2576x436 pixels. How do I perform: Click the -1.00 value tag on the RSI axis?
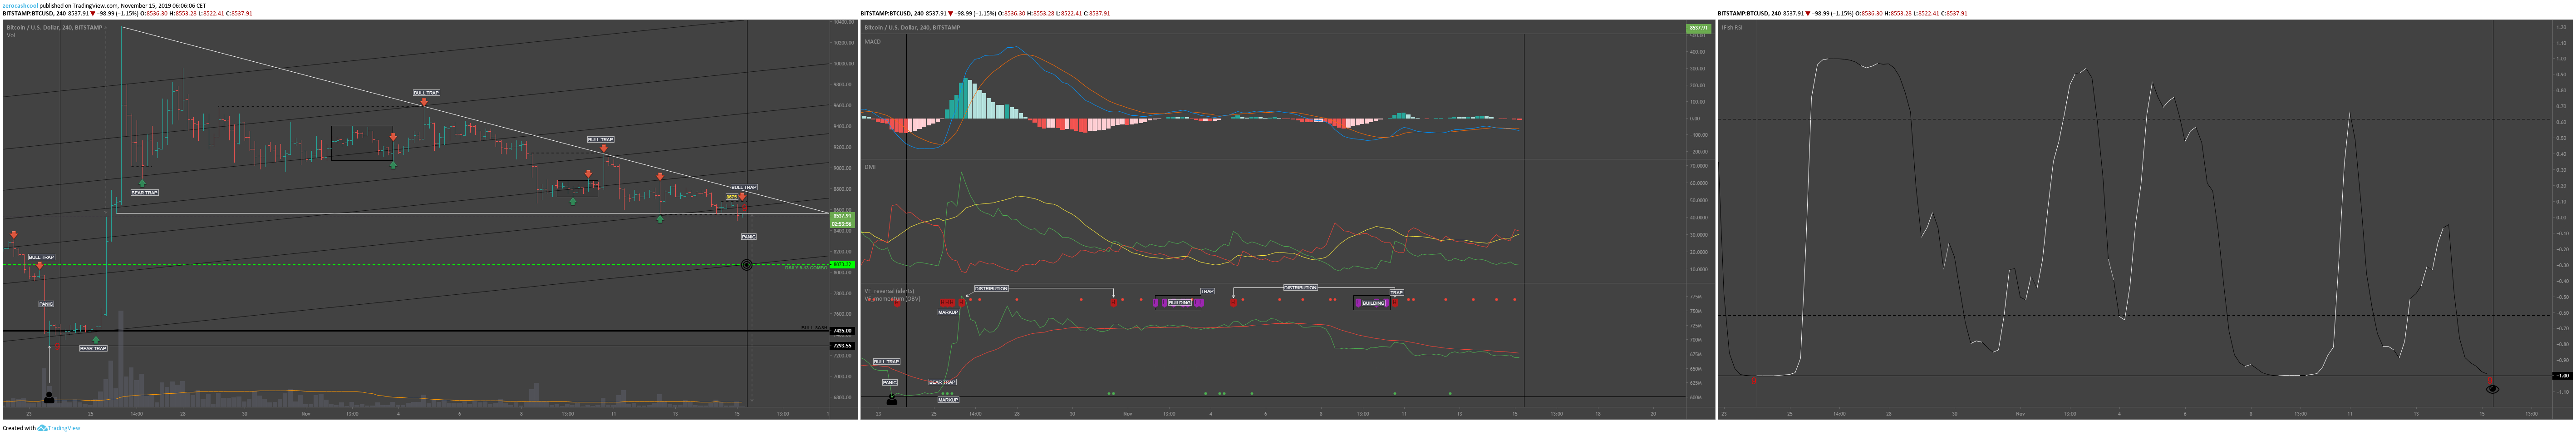click(2561, 376)
